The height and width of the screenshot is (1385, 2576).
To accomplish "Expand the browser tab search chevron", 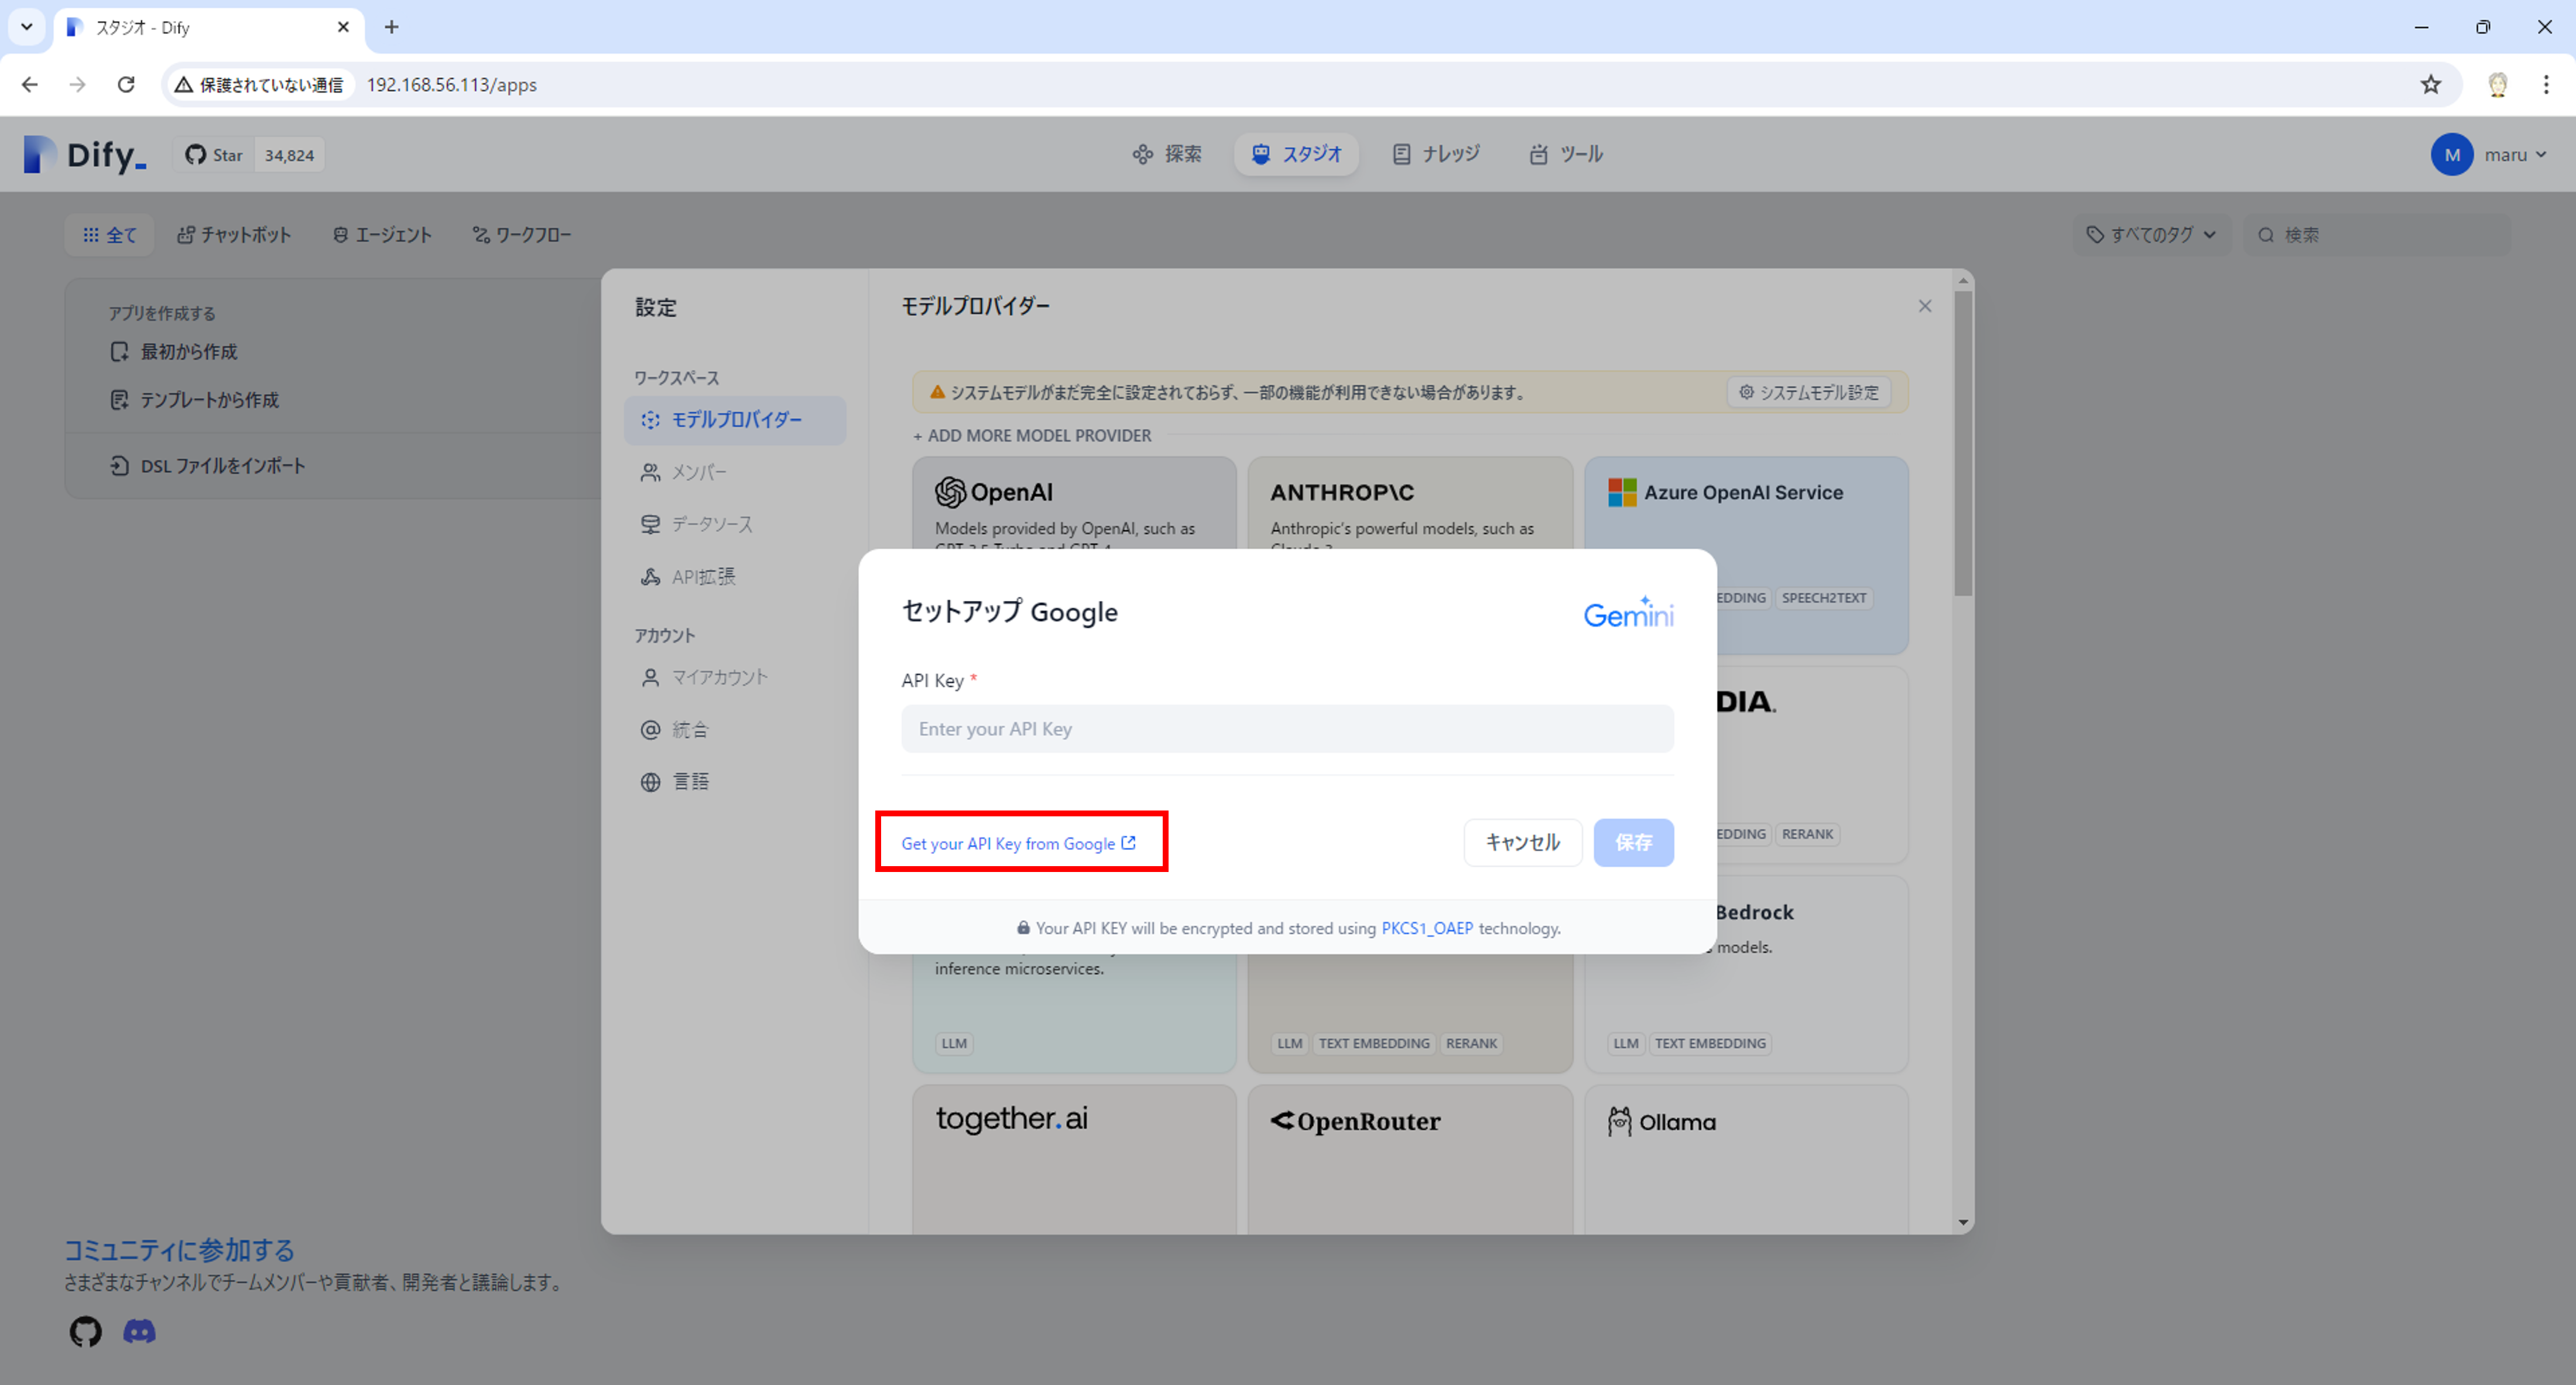I will [x=27, y=27].
